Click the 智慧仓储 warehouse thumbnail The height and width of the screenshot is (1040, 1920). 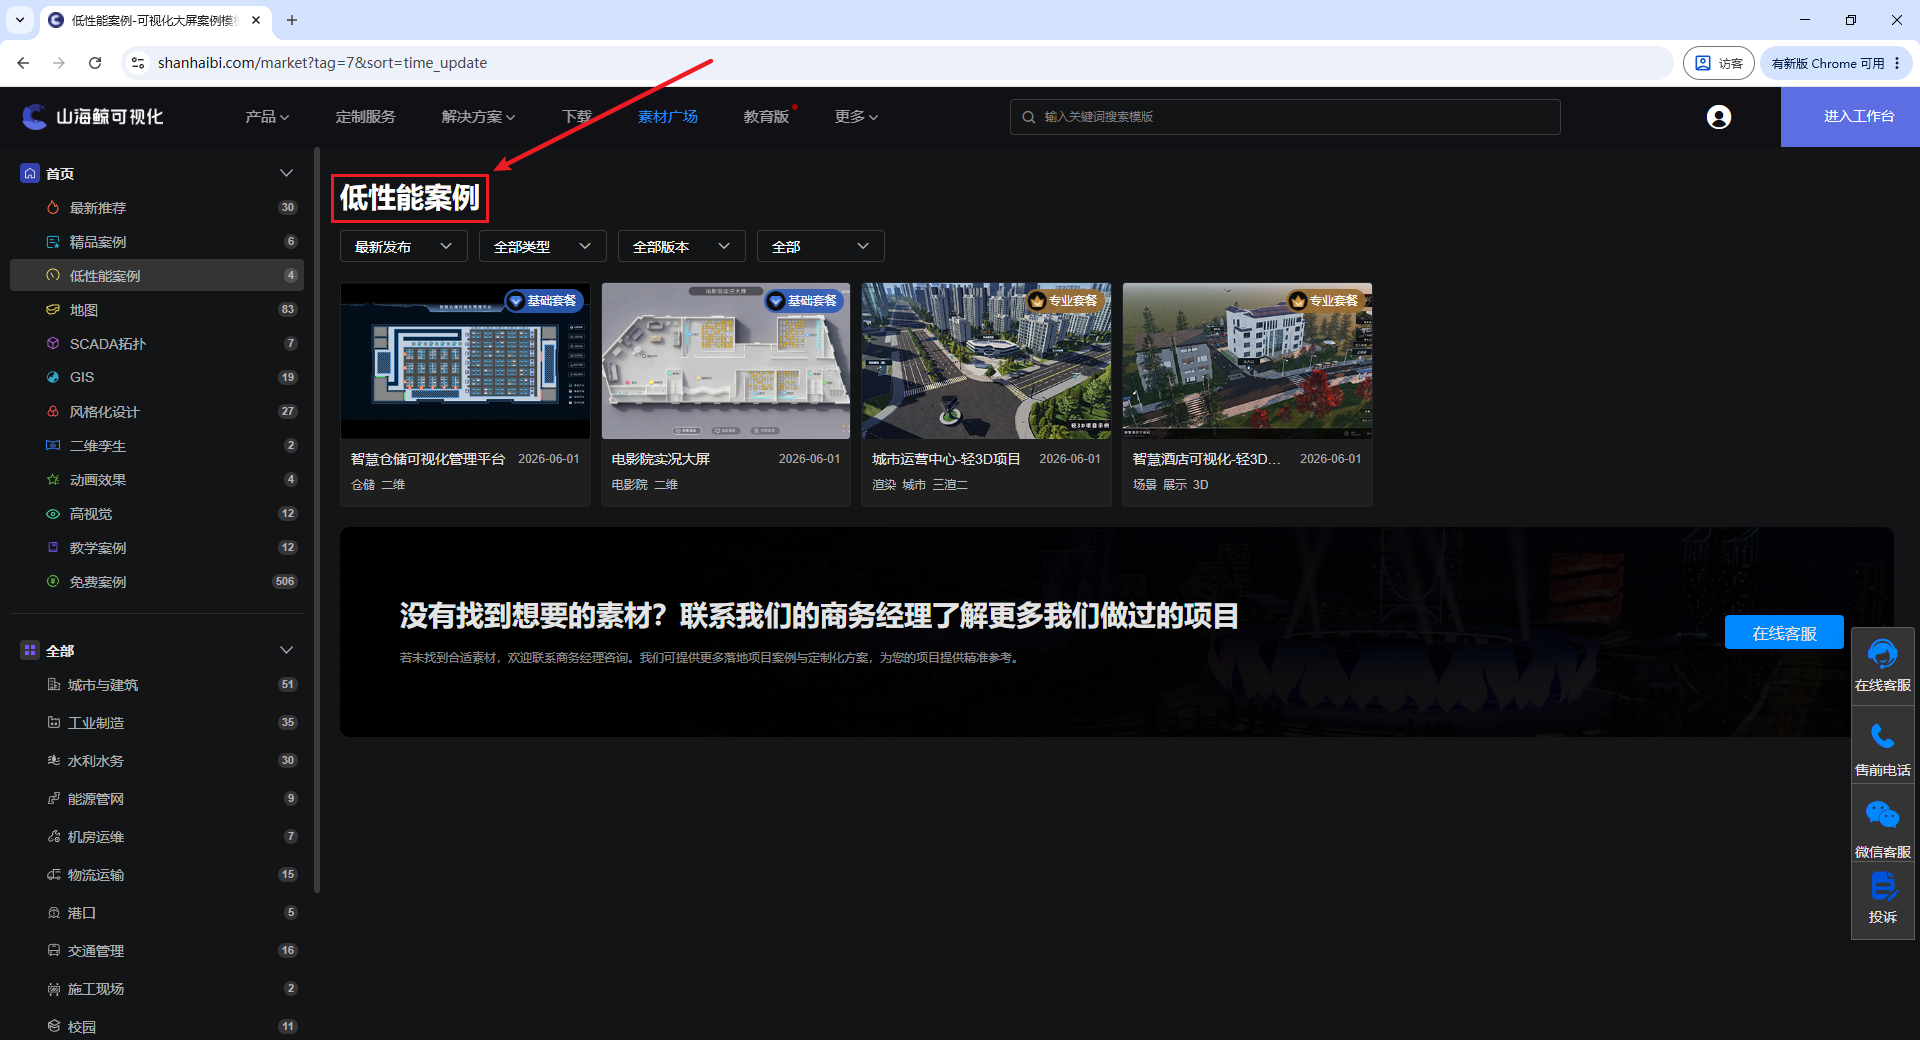click(465, 360)
